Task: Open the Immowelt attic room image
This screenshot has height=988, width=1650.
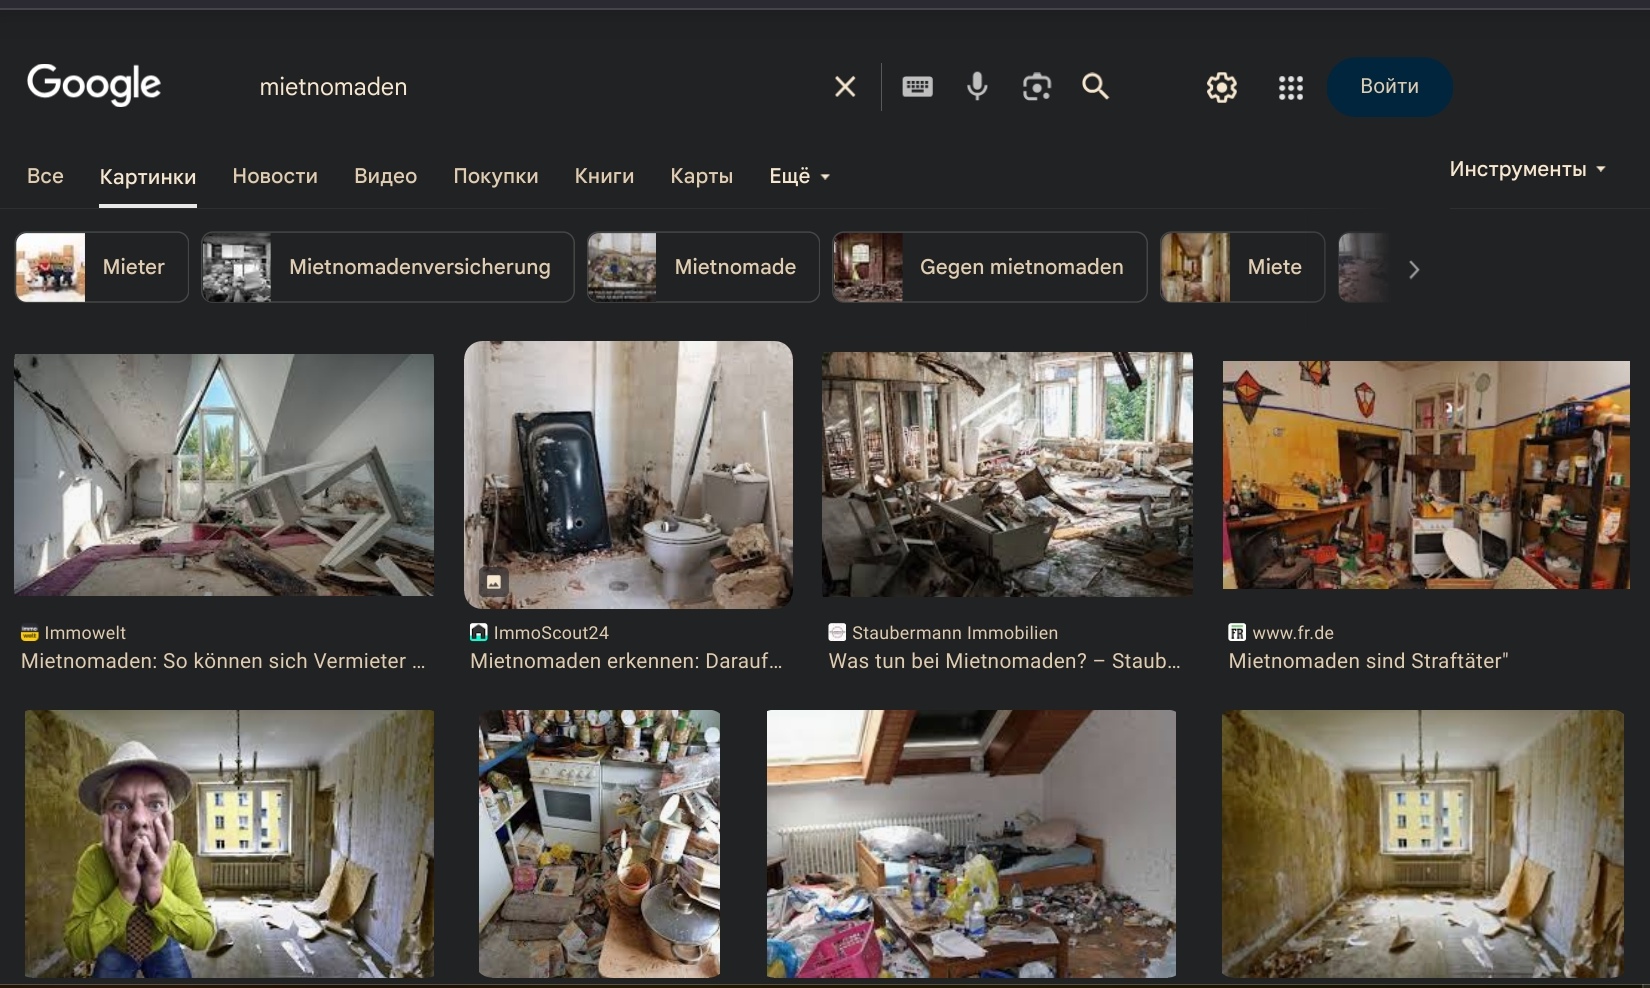Action: (x=224, y=475)
